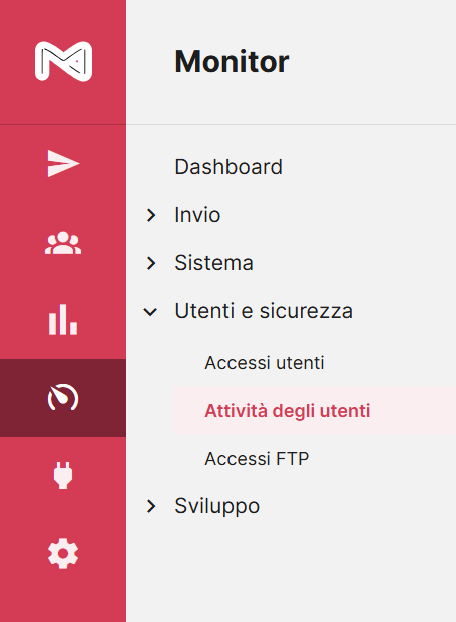Click the Utenti e sicurezza label
Image resolution: width=456 pixels, height=622 pixels.
[x=264, y=311]
